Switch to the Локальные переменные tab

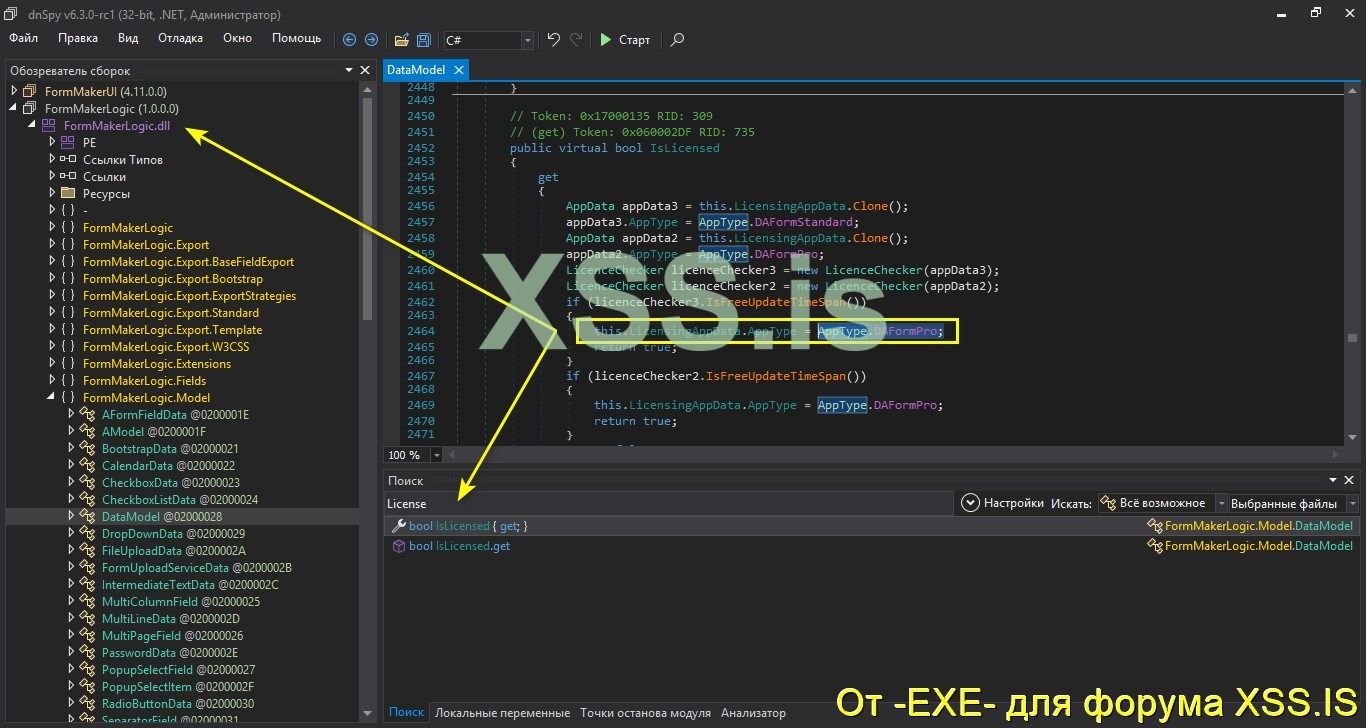(x=503, y=713)
